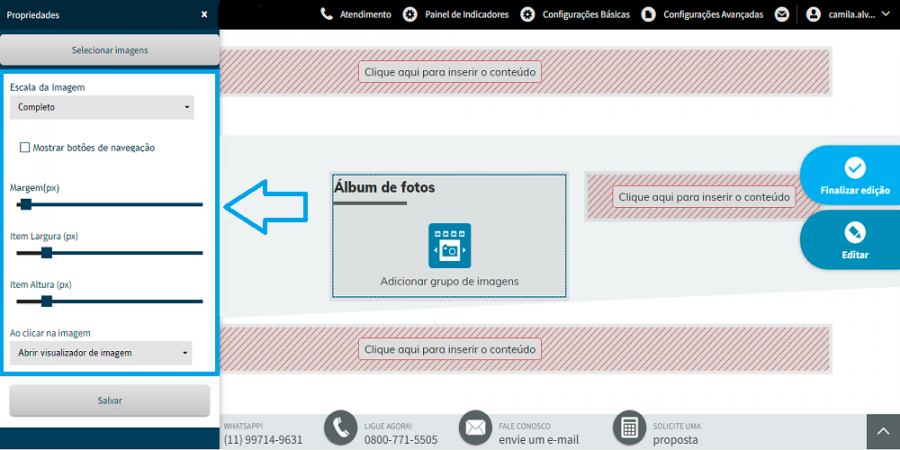The height and width of the screenshot is (450, 900).
Task: Click the gear icon beside Configurações Básicas
Action: point(527,14)
